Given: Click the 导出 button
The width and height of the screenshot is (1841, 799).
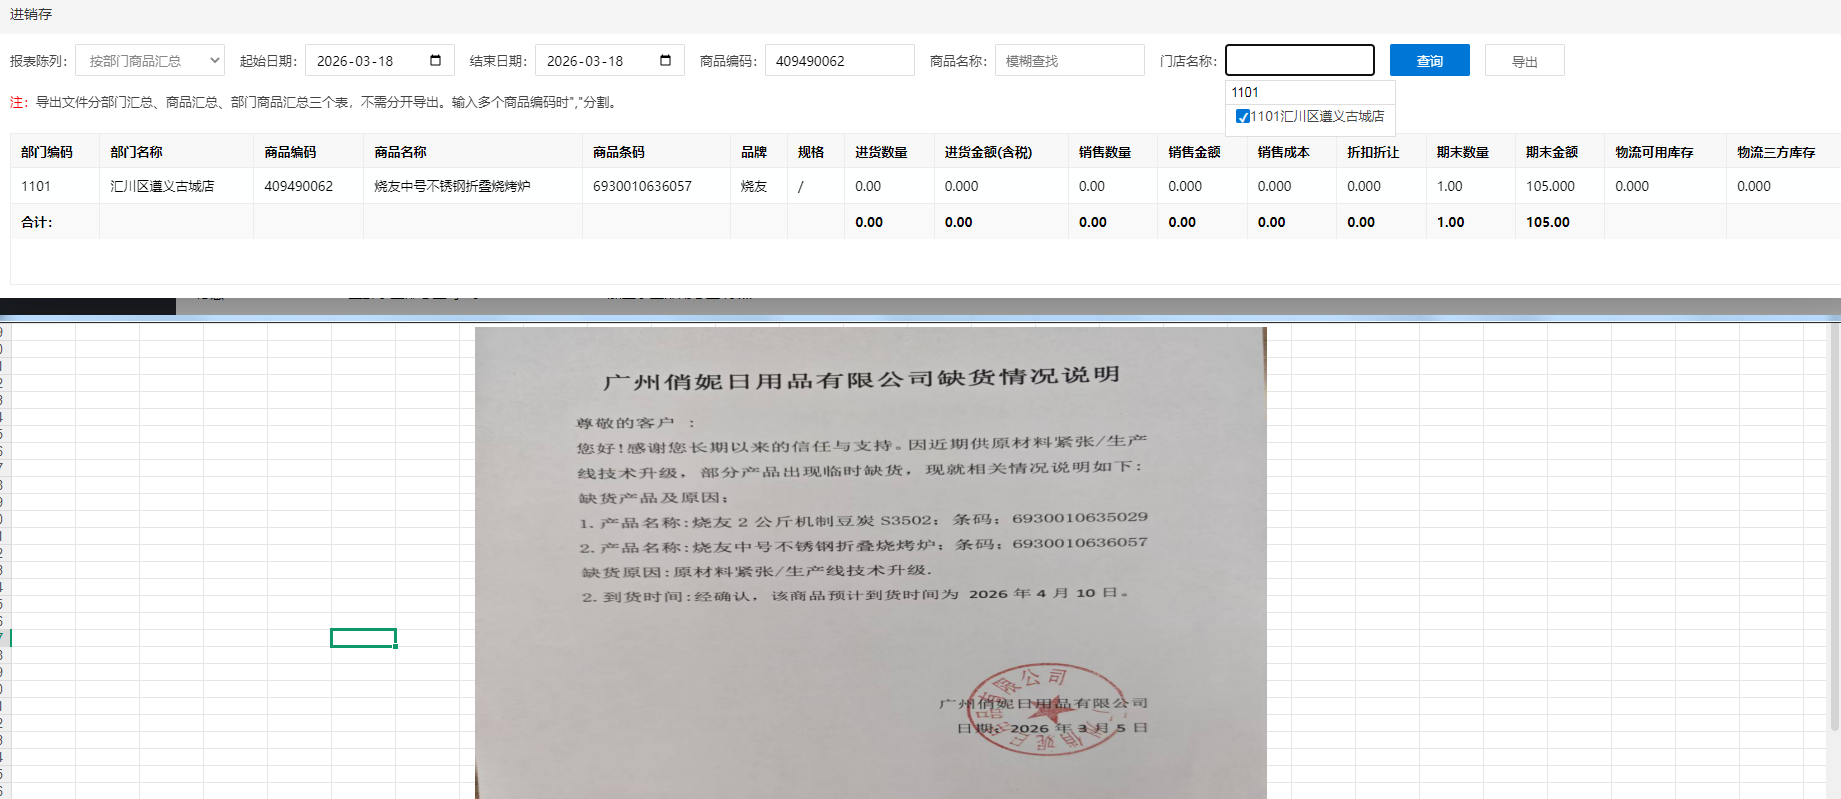Looking at the screenshot, I should (x=1524, y=61).
